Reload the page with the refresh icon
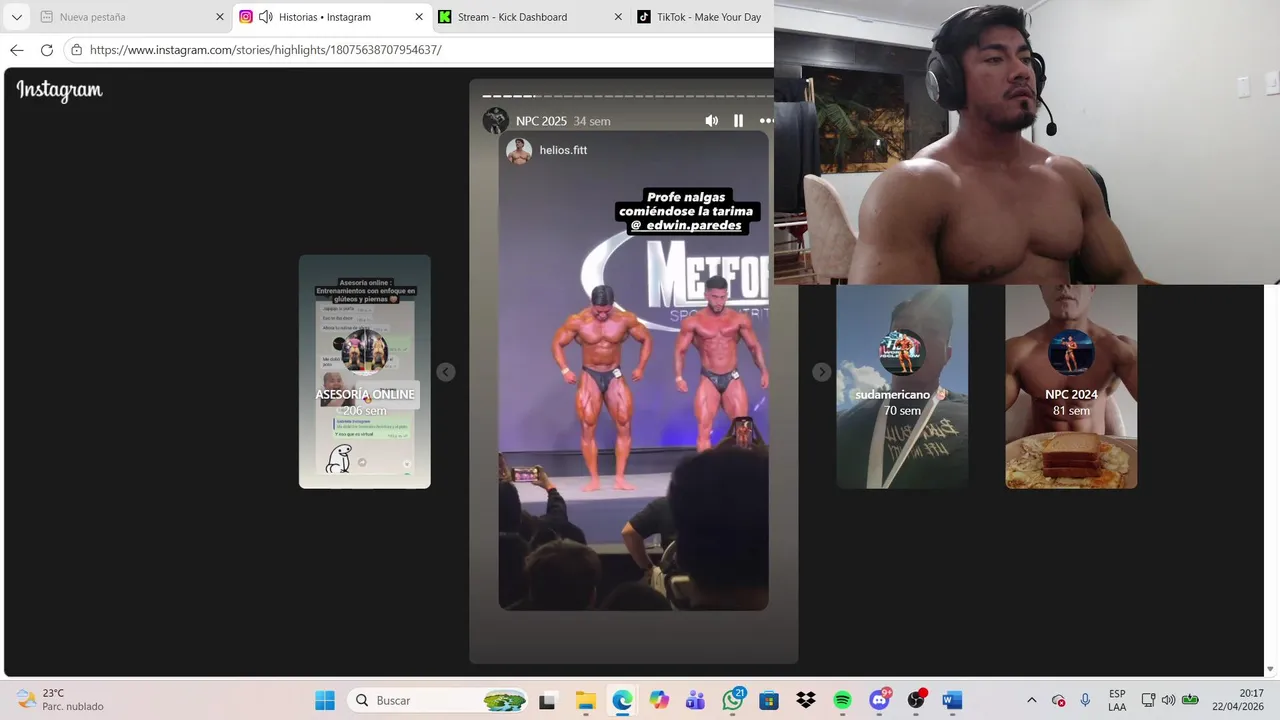Viewport: 1280px width, 720px height. coord(46,50)
